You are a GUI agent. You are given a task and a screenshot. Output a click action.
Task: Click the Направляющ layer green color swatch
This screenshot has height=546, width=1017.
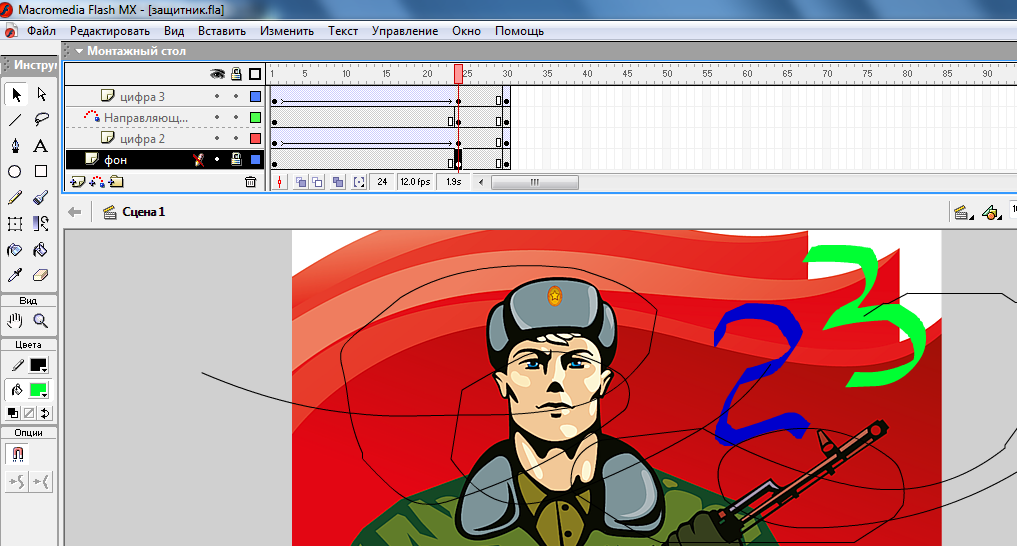tap(256, 117)
